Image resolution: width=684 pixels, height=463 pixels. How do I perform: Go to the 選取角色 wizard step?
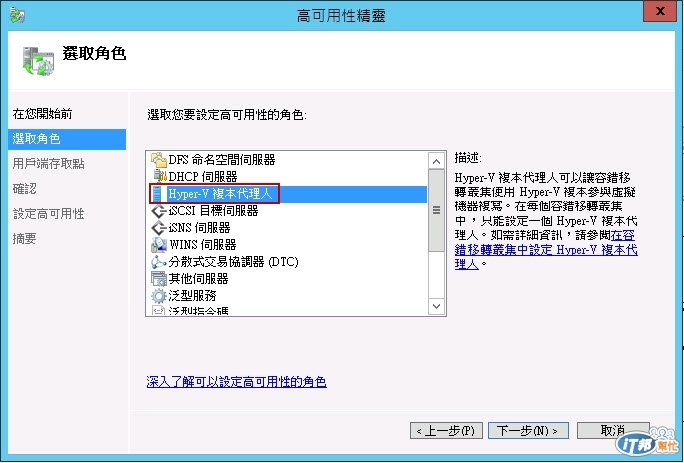(67, 139)
